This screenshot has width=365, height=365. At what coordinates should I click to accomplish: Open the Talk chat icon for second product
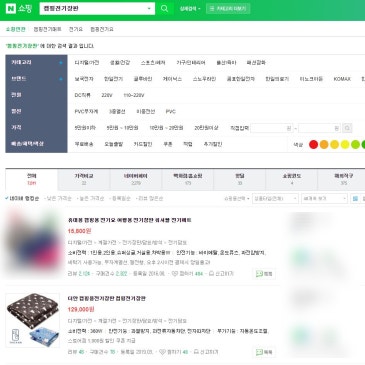coord(264,352)
